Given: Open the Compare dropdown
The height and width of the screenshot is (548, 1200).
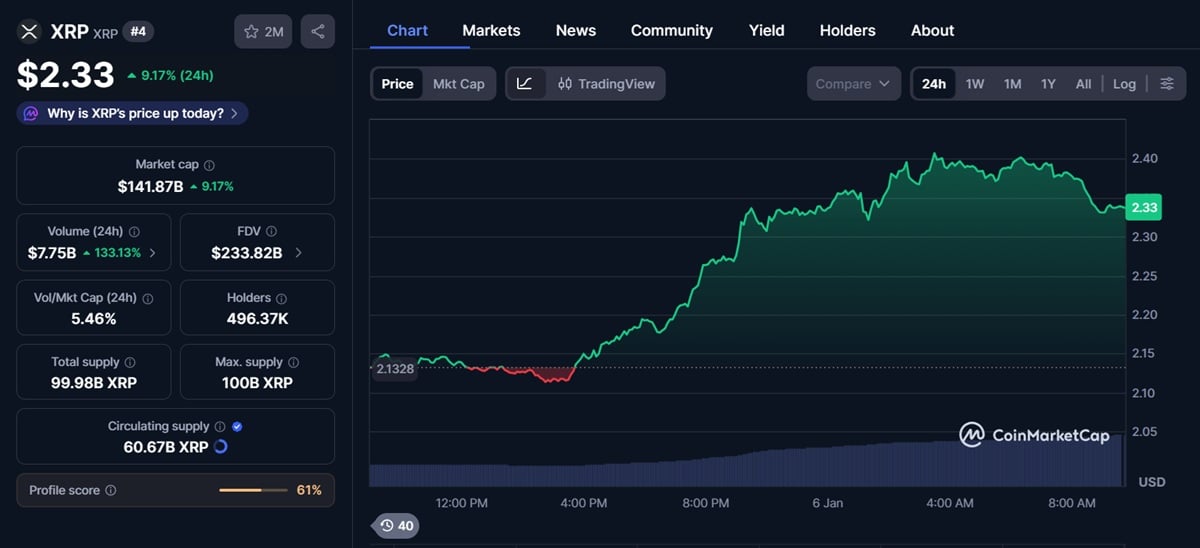Looking at the screenshot, I should coord(853,84).
